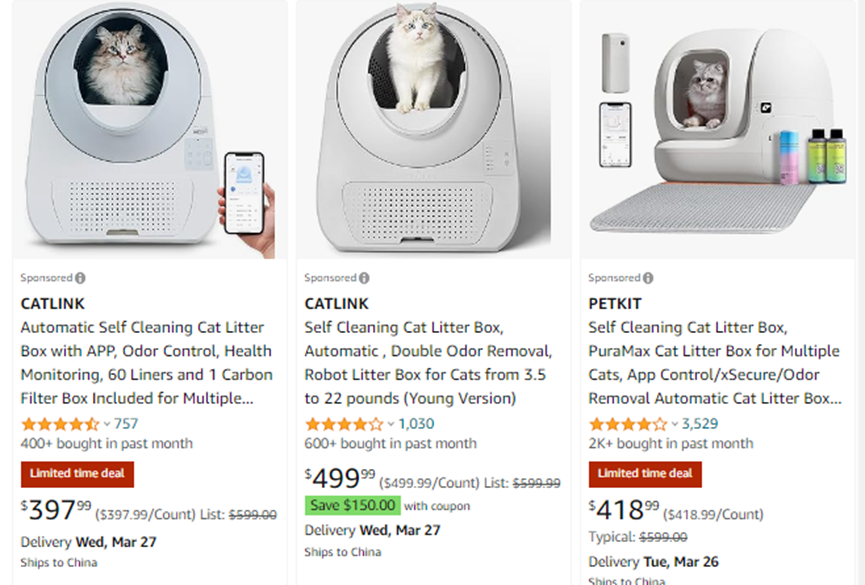The height and width of the screenshot is (585, 865).
Task: Open PETKIT PuraMax litter box title
Action: tap(714, 363)
